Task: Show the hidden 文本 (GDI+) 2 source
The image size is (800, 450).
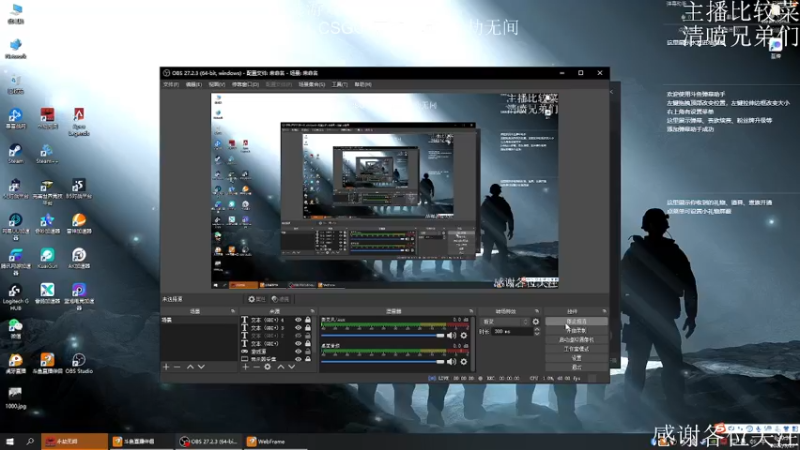Action: coord(298,336)
